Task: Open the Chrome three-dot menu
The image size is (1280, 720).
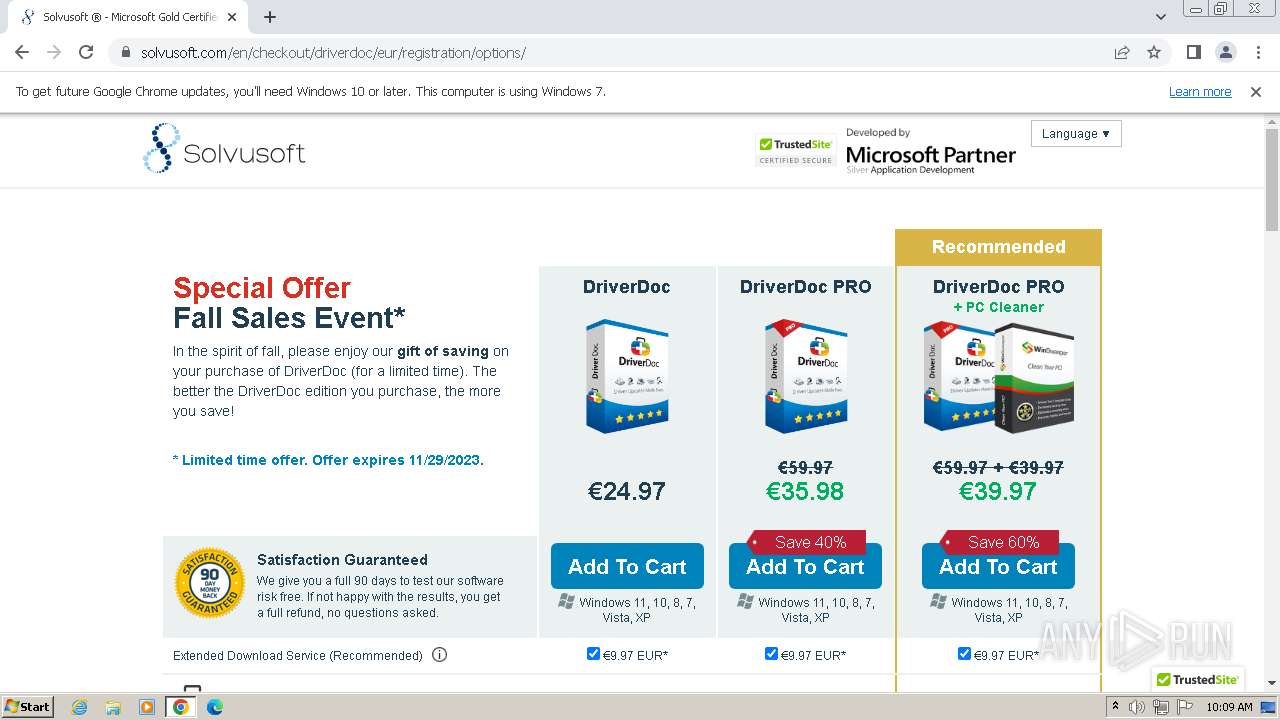Action: point(1258,53)
